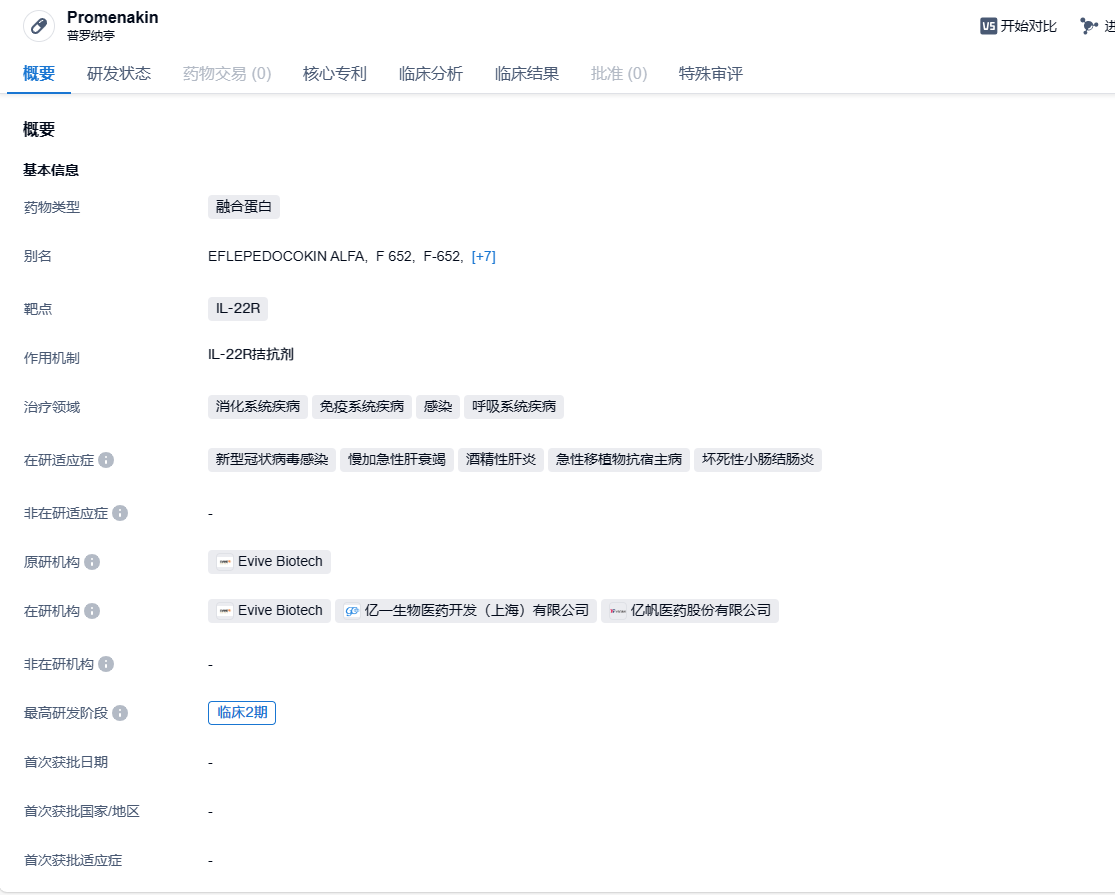
Task: Go to the 临床分析 tab
Action: pos(431,74)
